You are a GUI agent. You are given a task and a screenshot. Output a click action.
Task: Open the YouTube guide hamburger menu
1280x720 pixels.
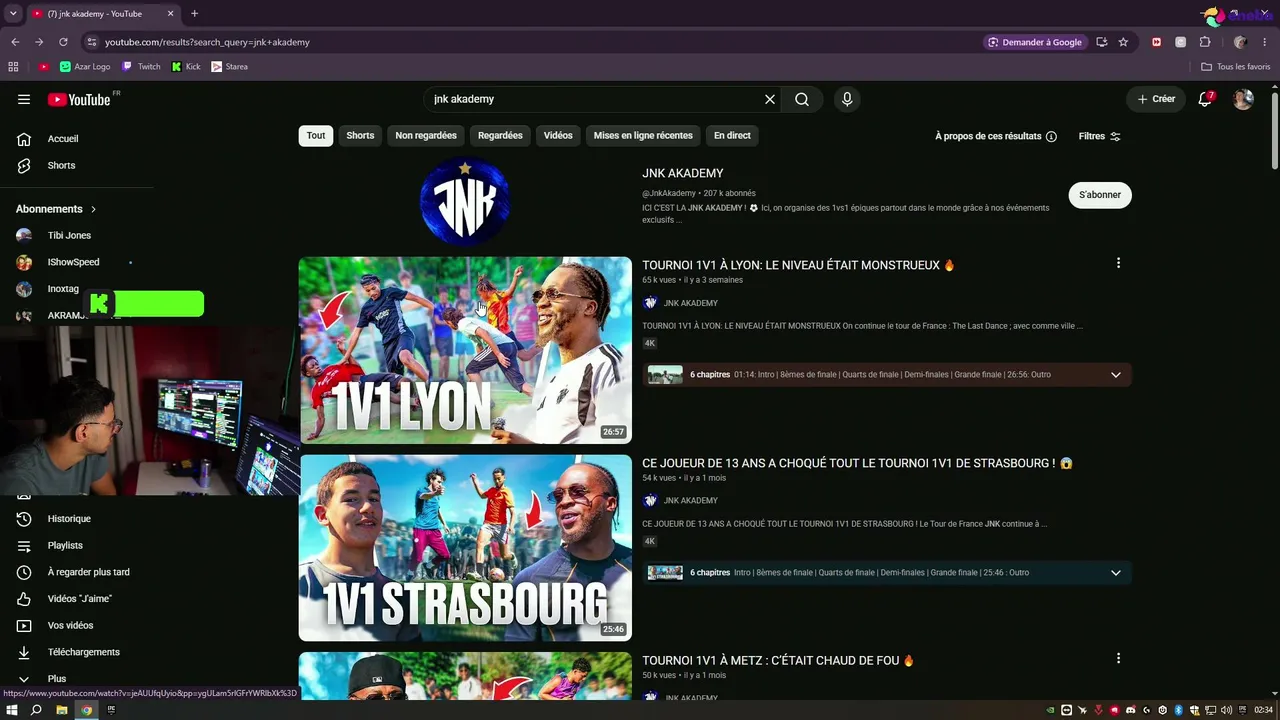tap(24, 99)
